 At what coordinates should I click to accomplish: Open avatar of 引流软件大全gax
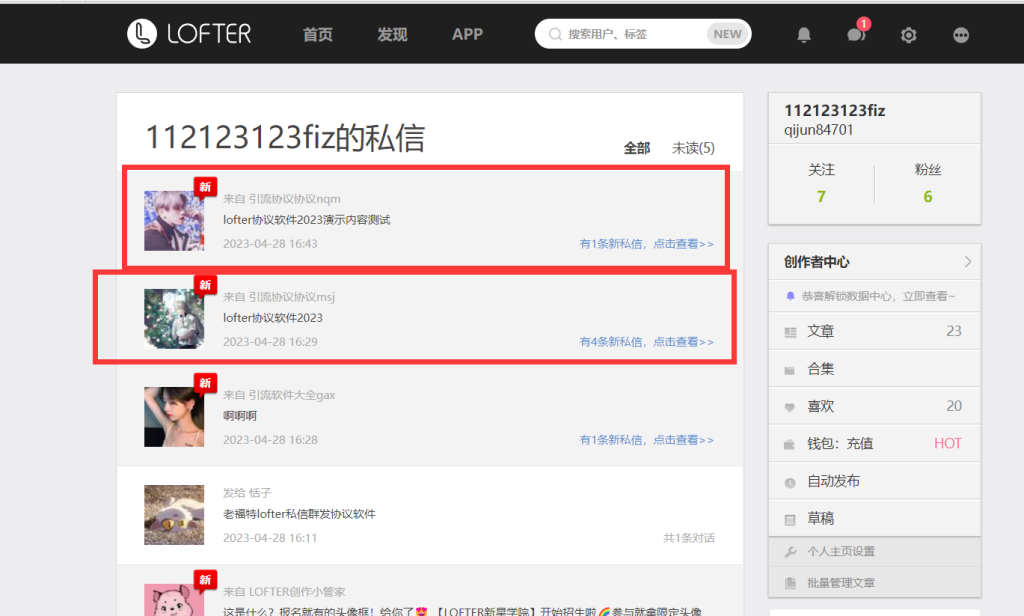(174, 417)
